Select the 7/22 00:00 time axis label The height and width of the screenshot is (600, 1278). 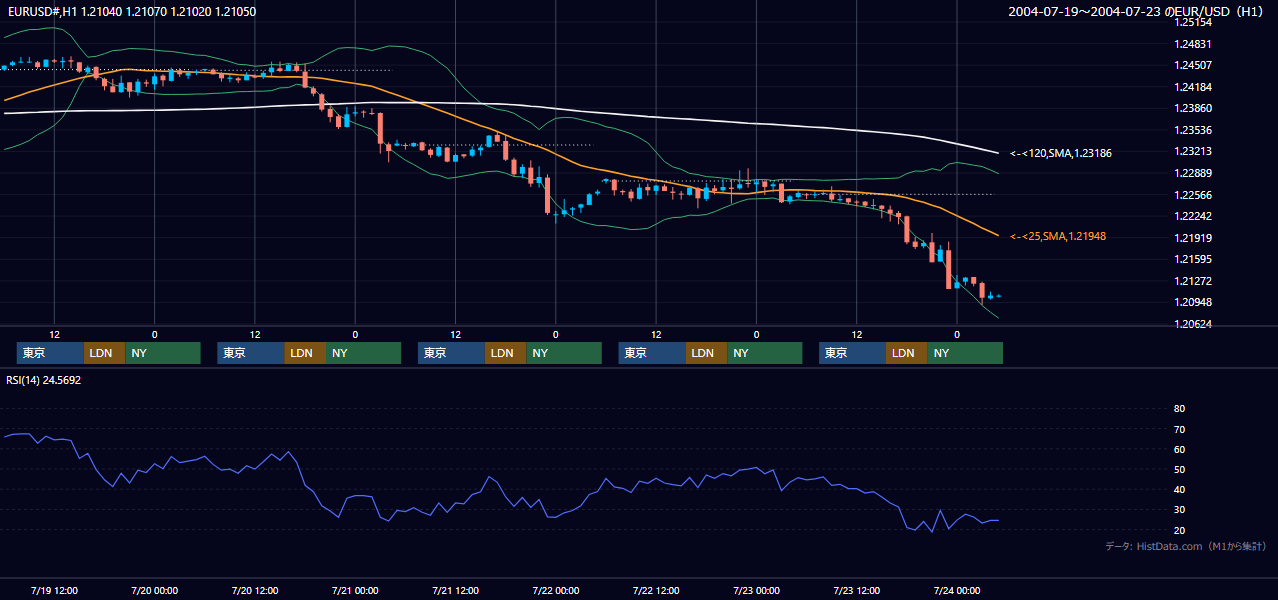click(555, 590)
